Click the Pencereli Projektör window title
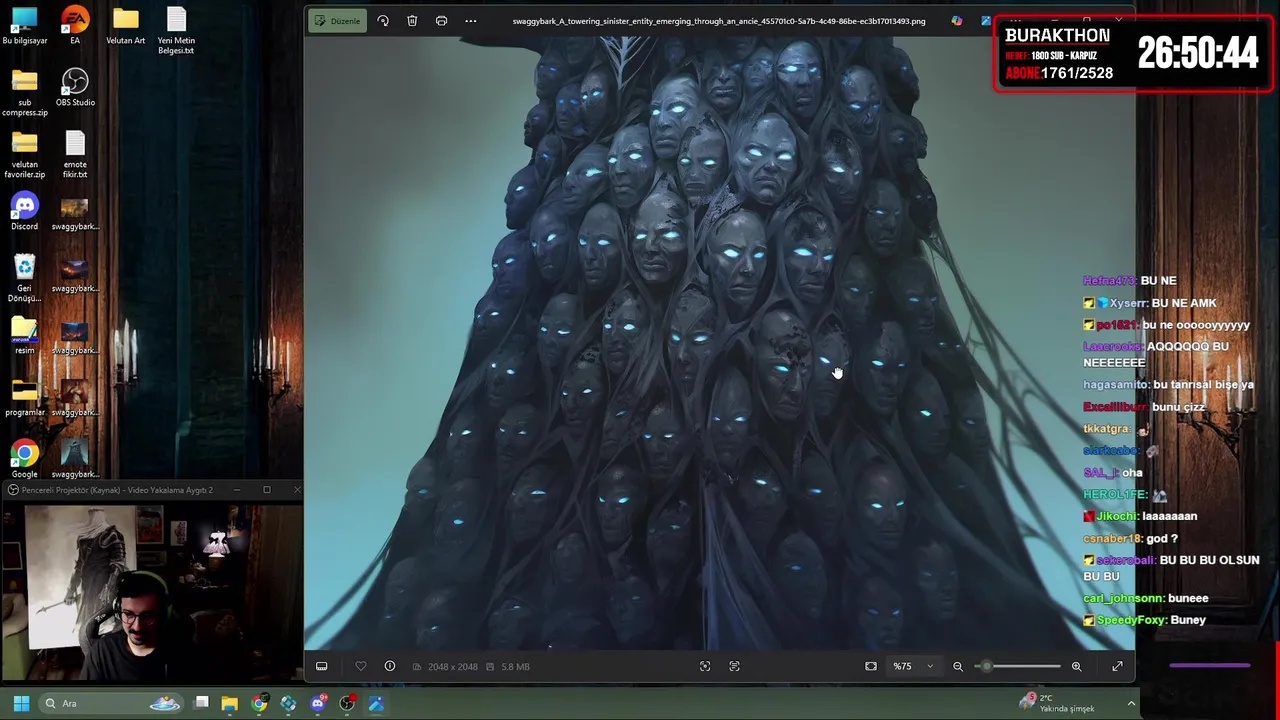Image resolution: width=1280 pixels, height=720 pixels. click(x=117, y=490)
